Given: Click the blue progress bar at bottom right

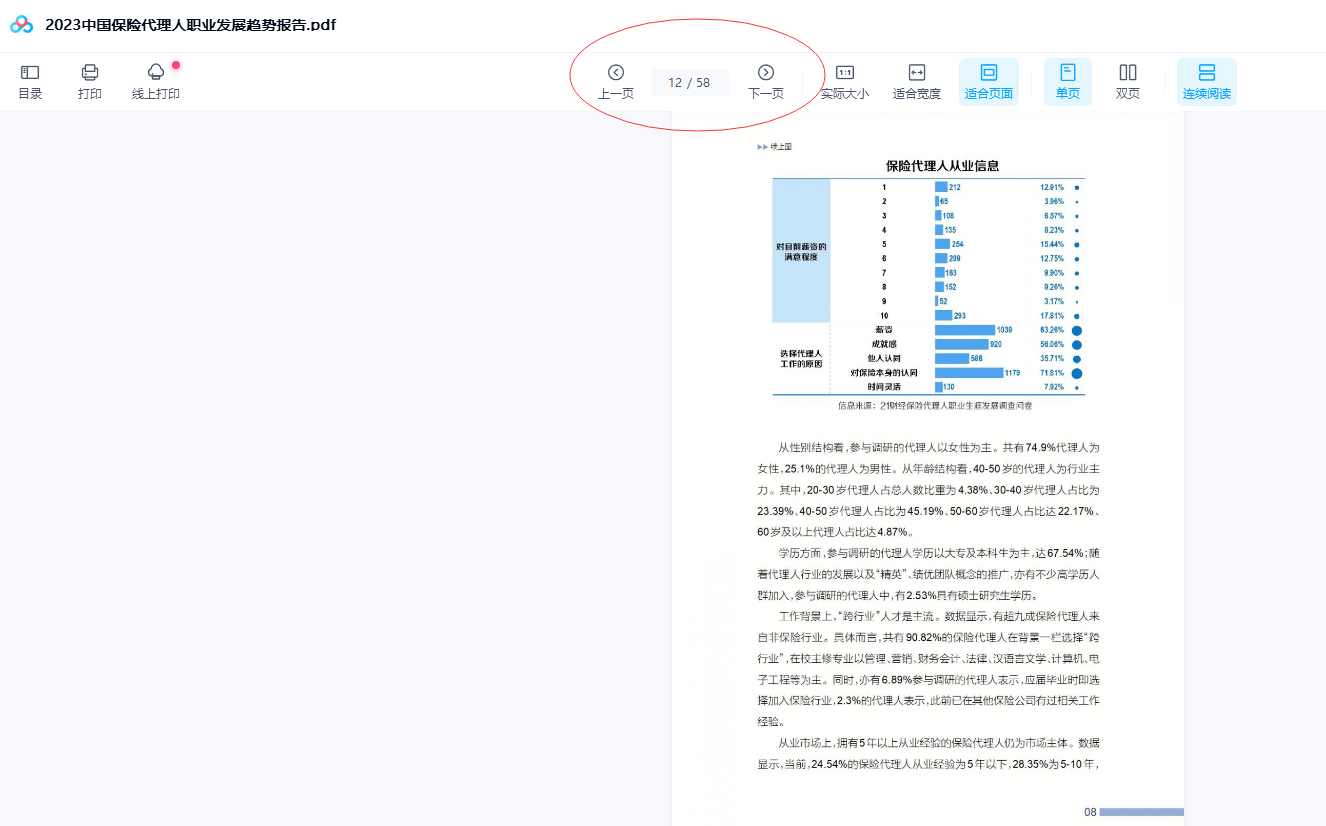Looking at the screenshot, I should [1140, 813].
